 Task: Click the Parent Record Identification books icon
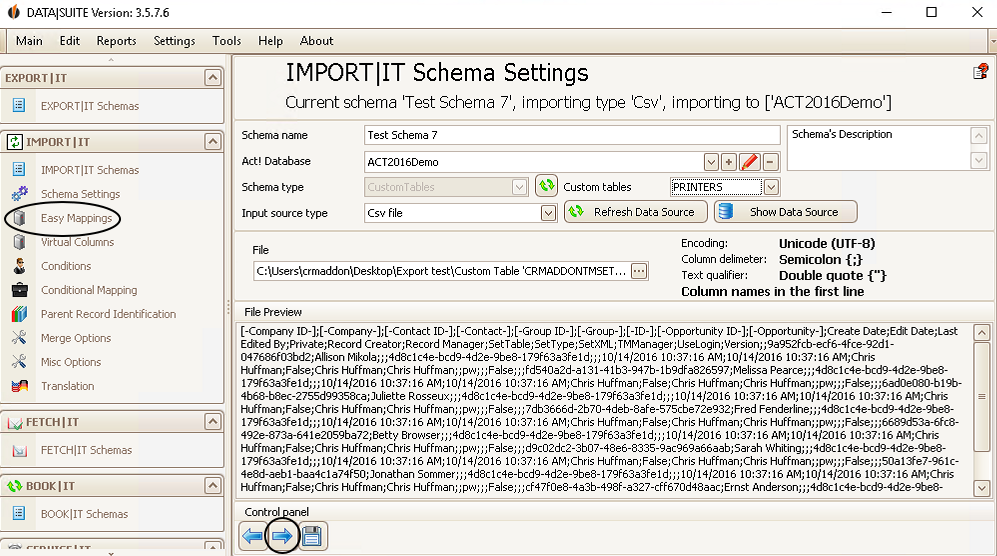pyautogui.click(x=20, y=314)
